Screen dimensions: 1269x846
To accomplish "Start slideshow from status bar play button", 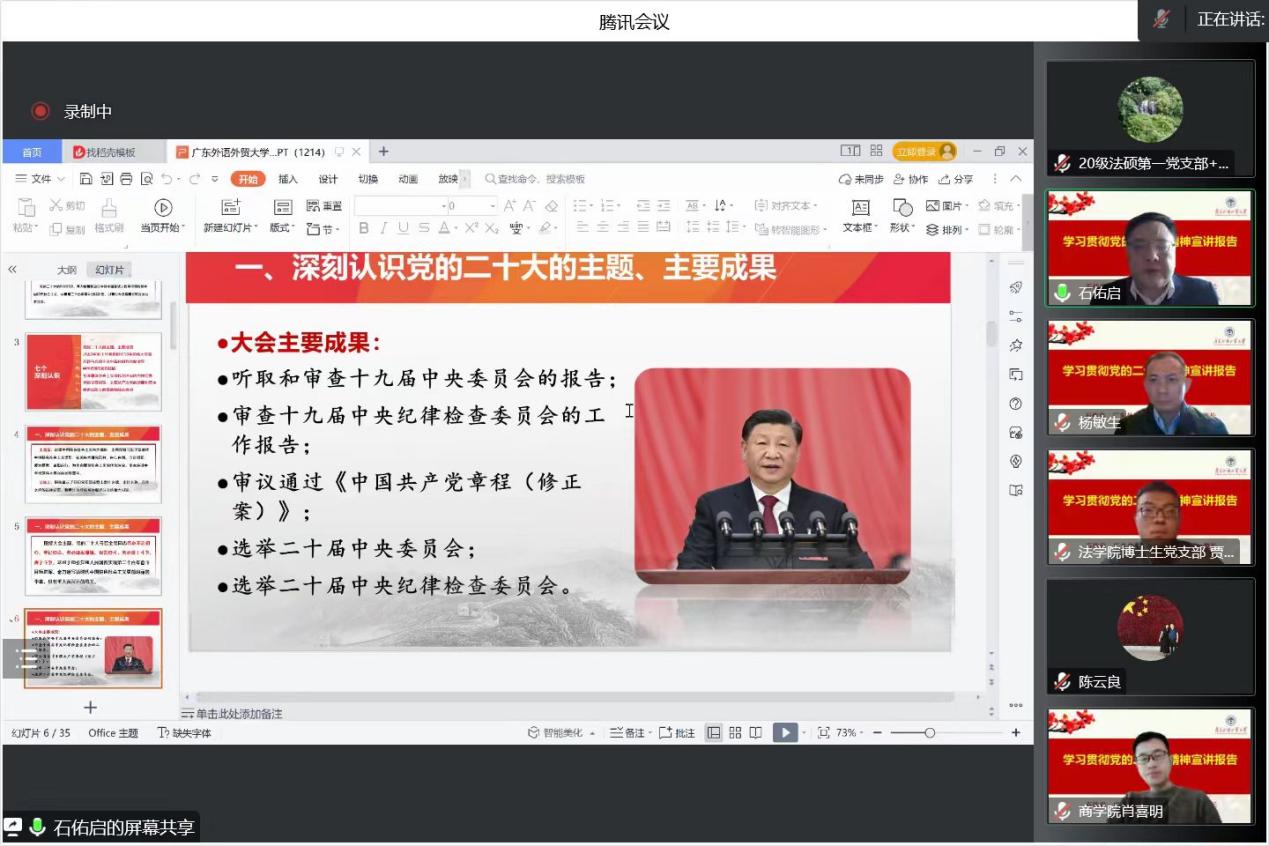I will coord(785,733).
